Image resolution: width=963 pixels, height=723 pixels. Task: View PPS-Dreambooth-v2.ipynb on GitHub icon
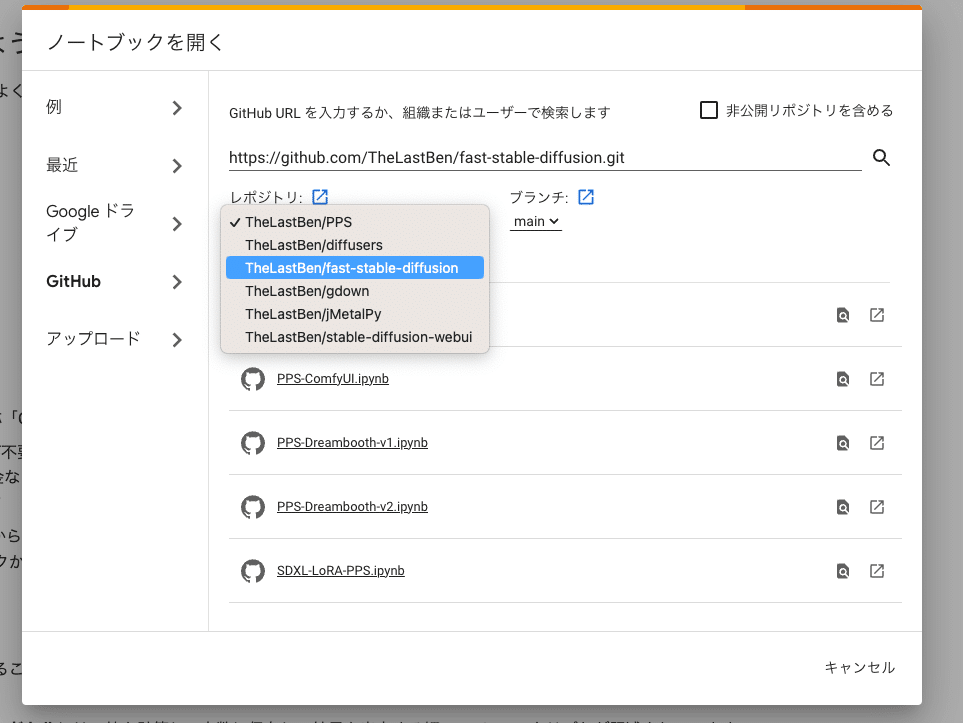point(843,507)
